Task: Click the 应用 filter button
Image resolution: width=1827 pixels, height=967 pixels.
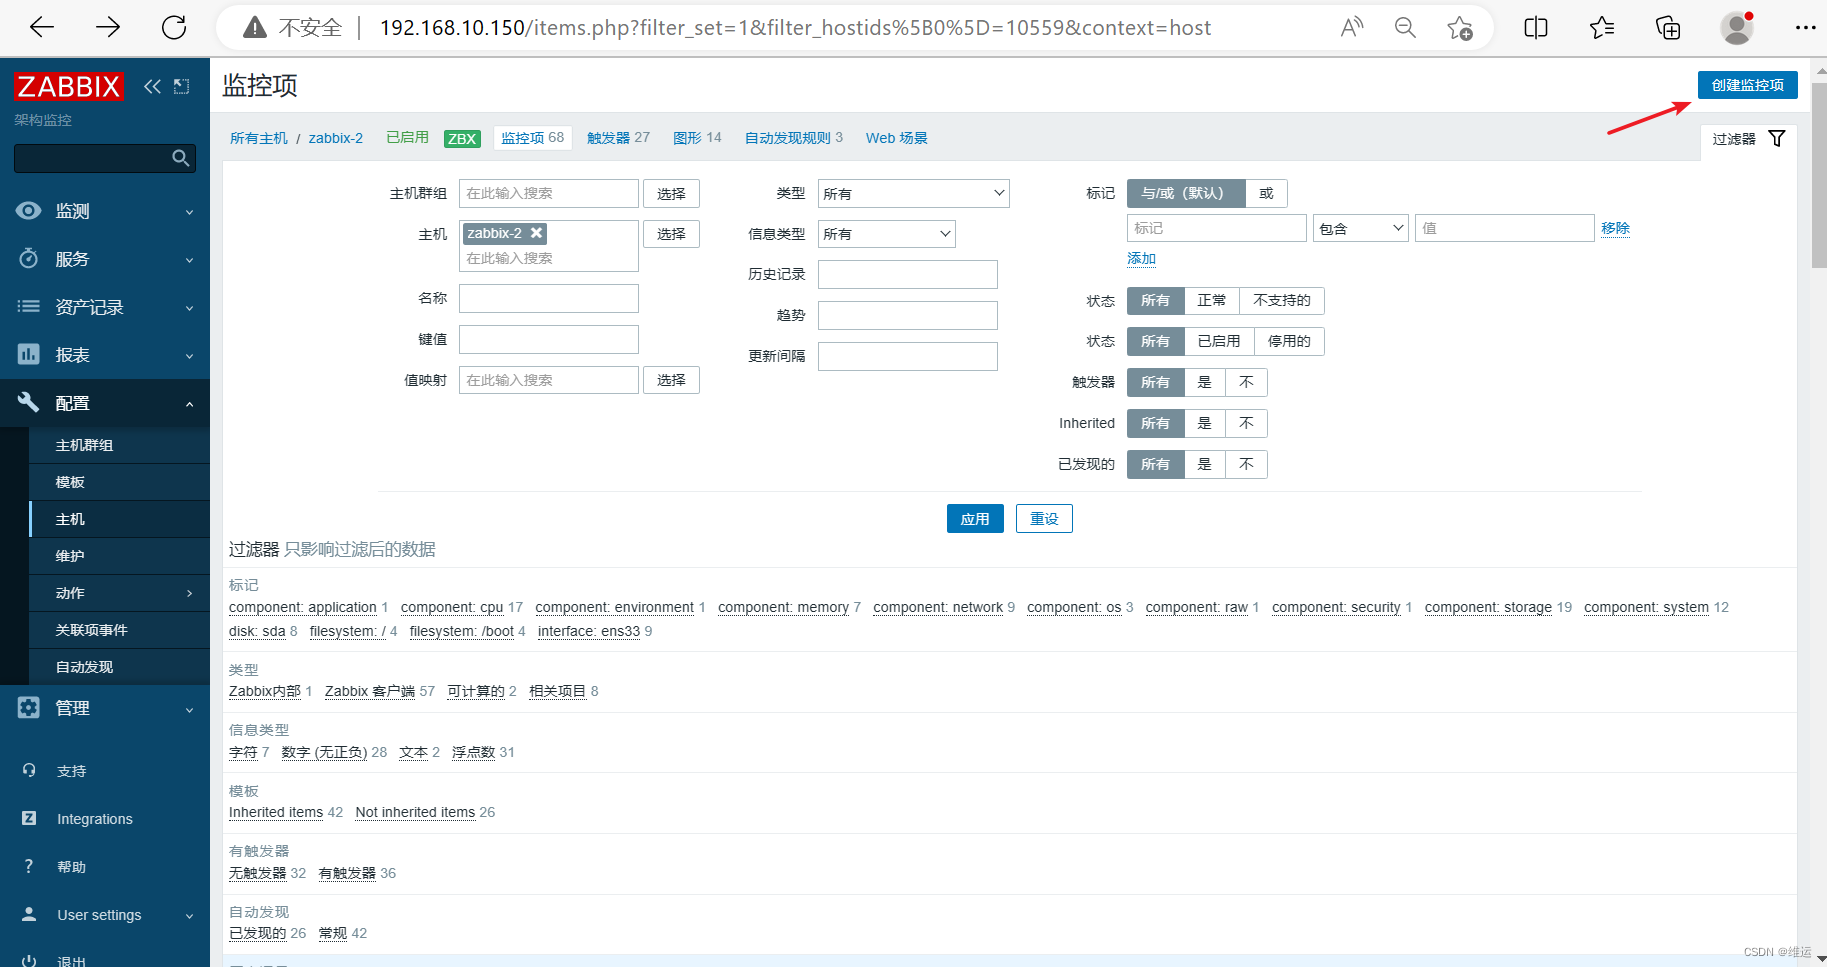Action: coord(975,519)
